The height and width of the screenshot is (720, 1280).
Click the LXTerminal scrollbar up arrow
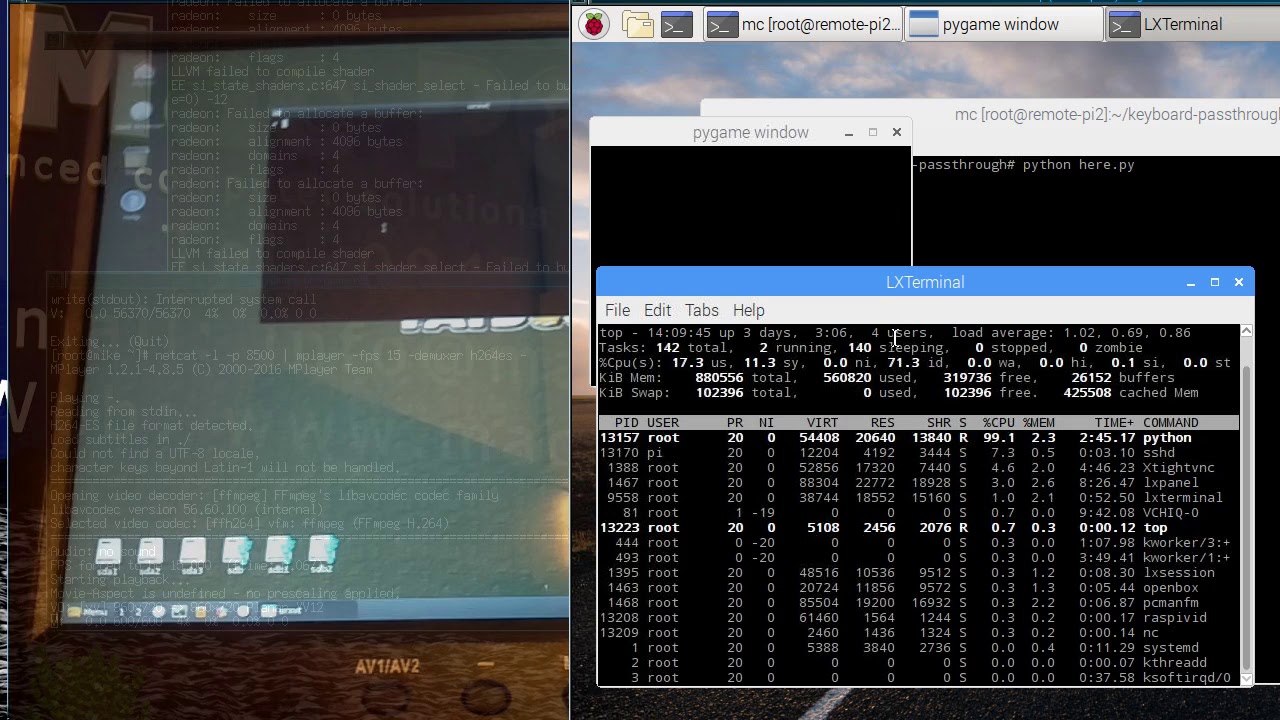(x=1246, y=331)
